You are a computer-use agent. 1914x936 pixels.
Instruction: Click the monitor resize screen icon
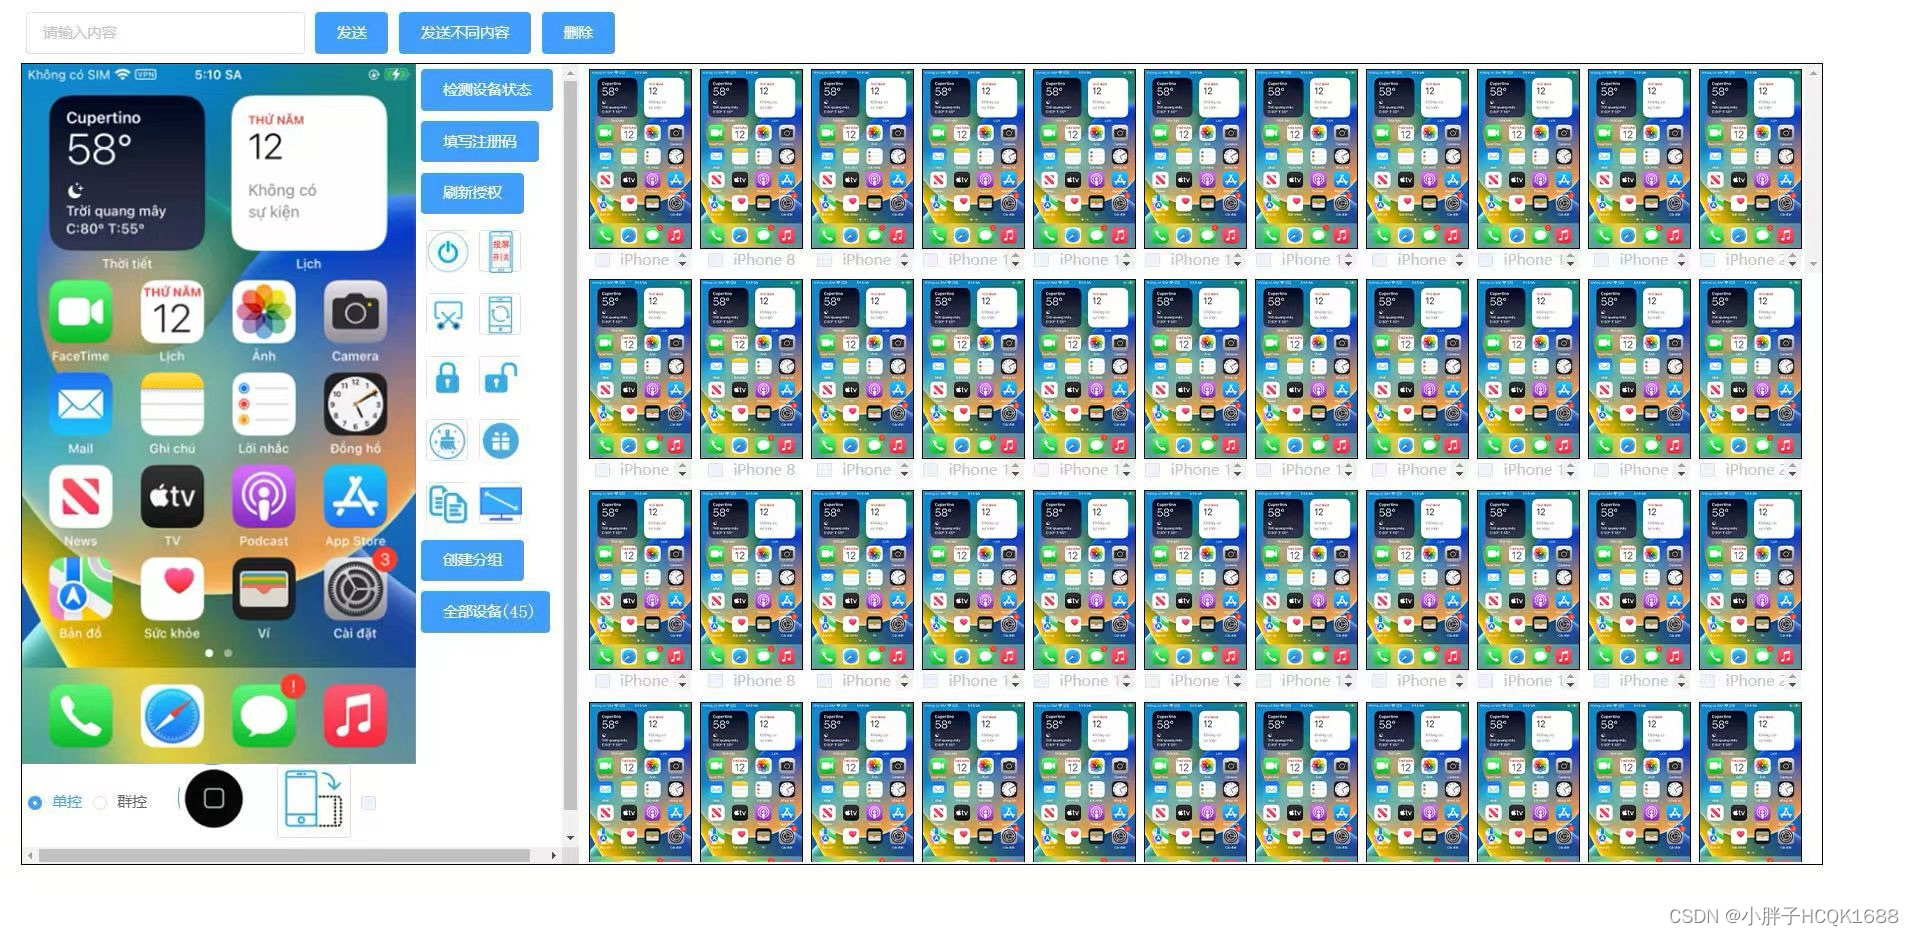tap(500, 503)
